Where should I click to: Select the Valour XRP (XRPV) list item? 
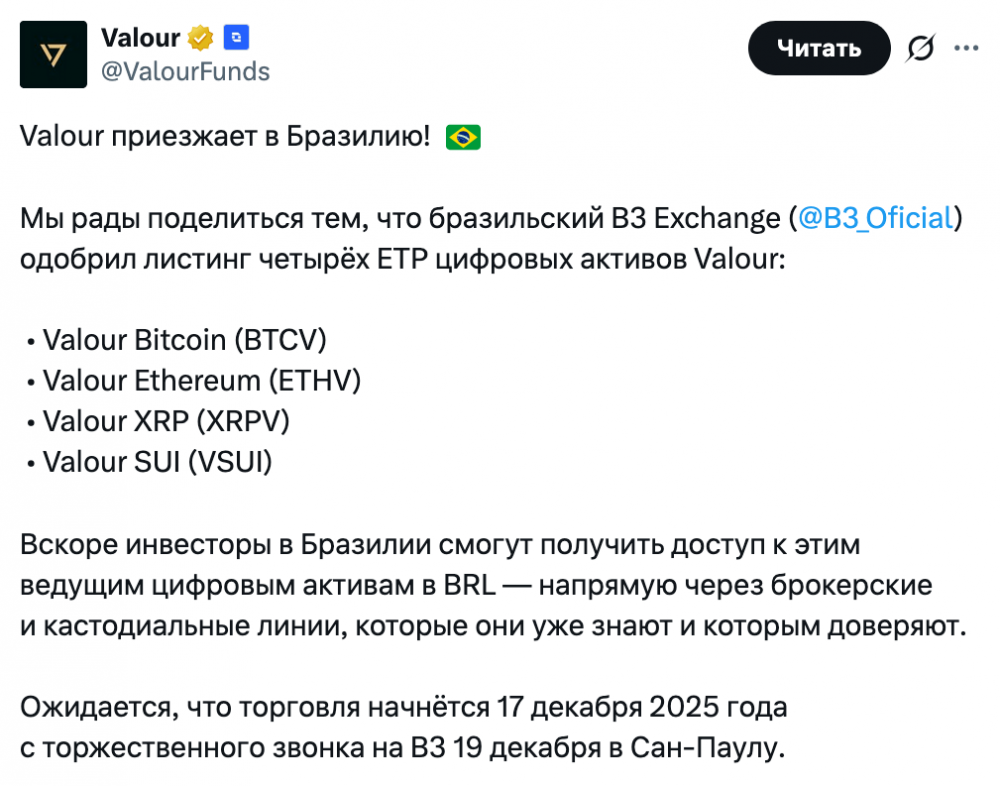click(166, 422)
